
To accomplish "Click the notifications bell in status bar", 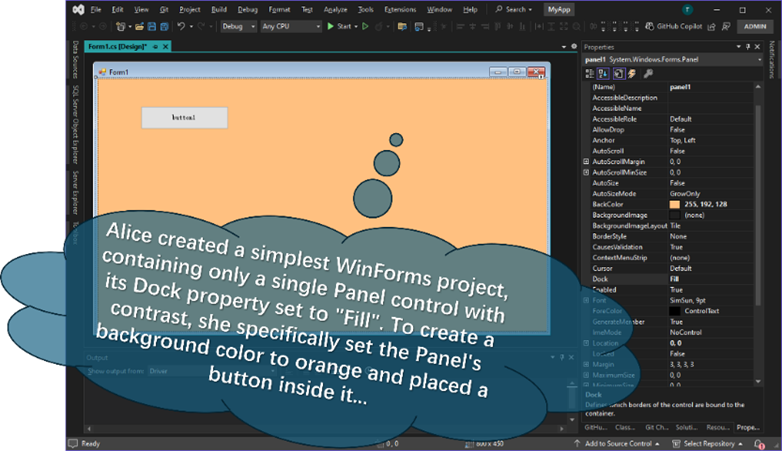I will 759,444.
